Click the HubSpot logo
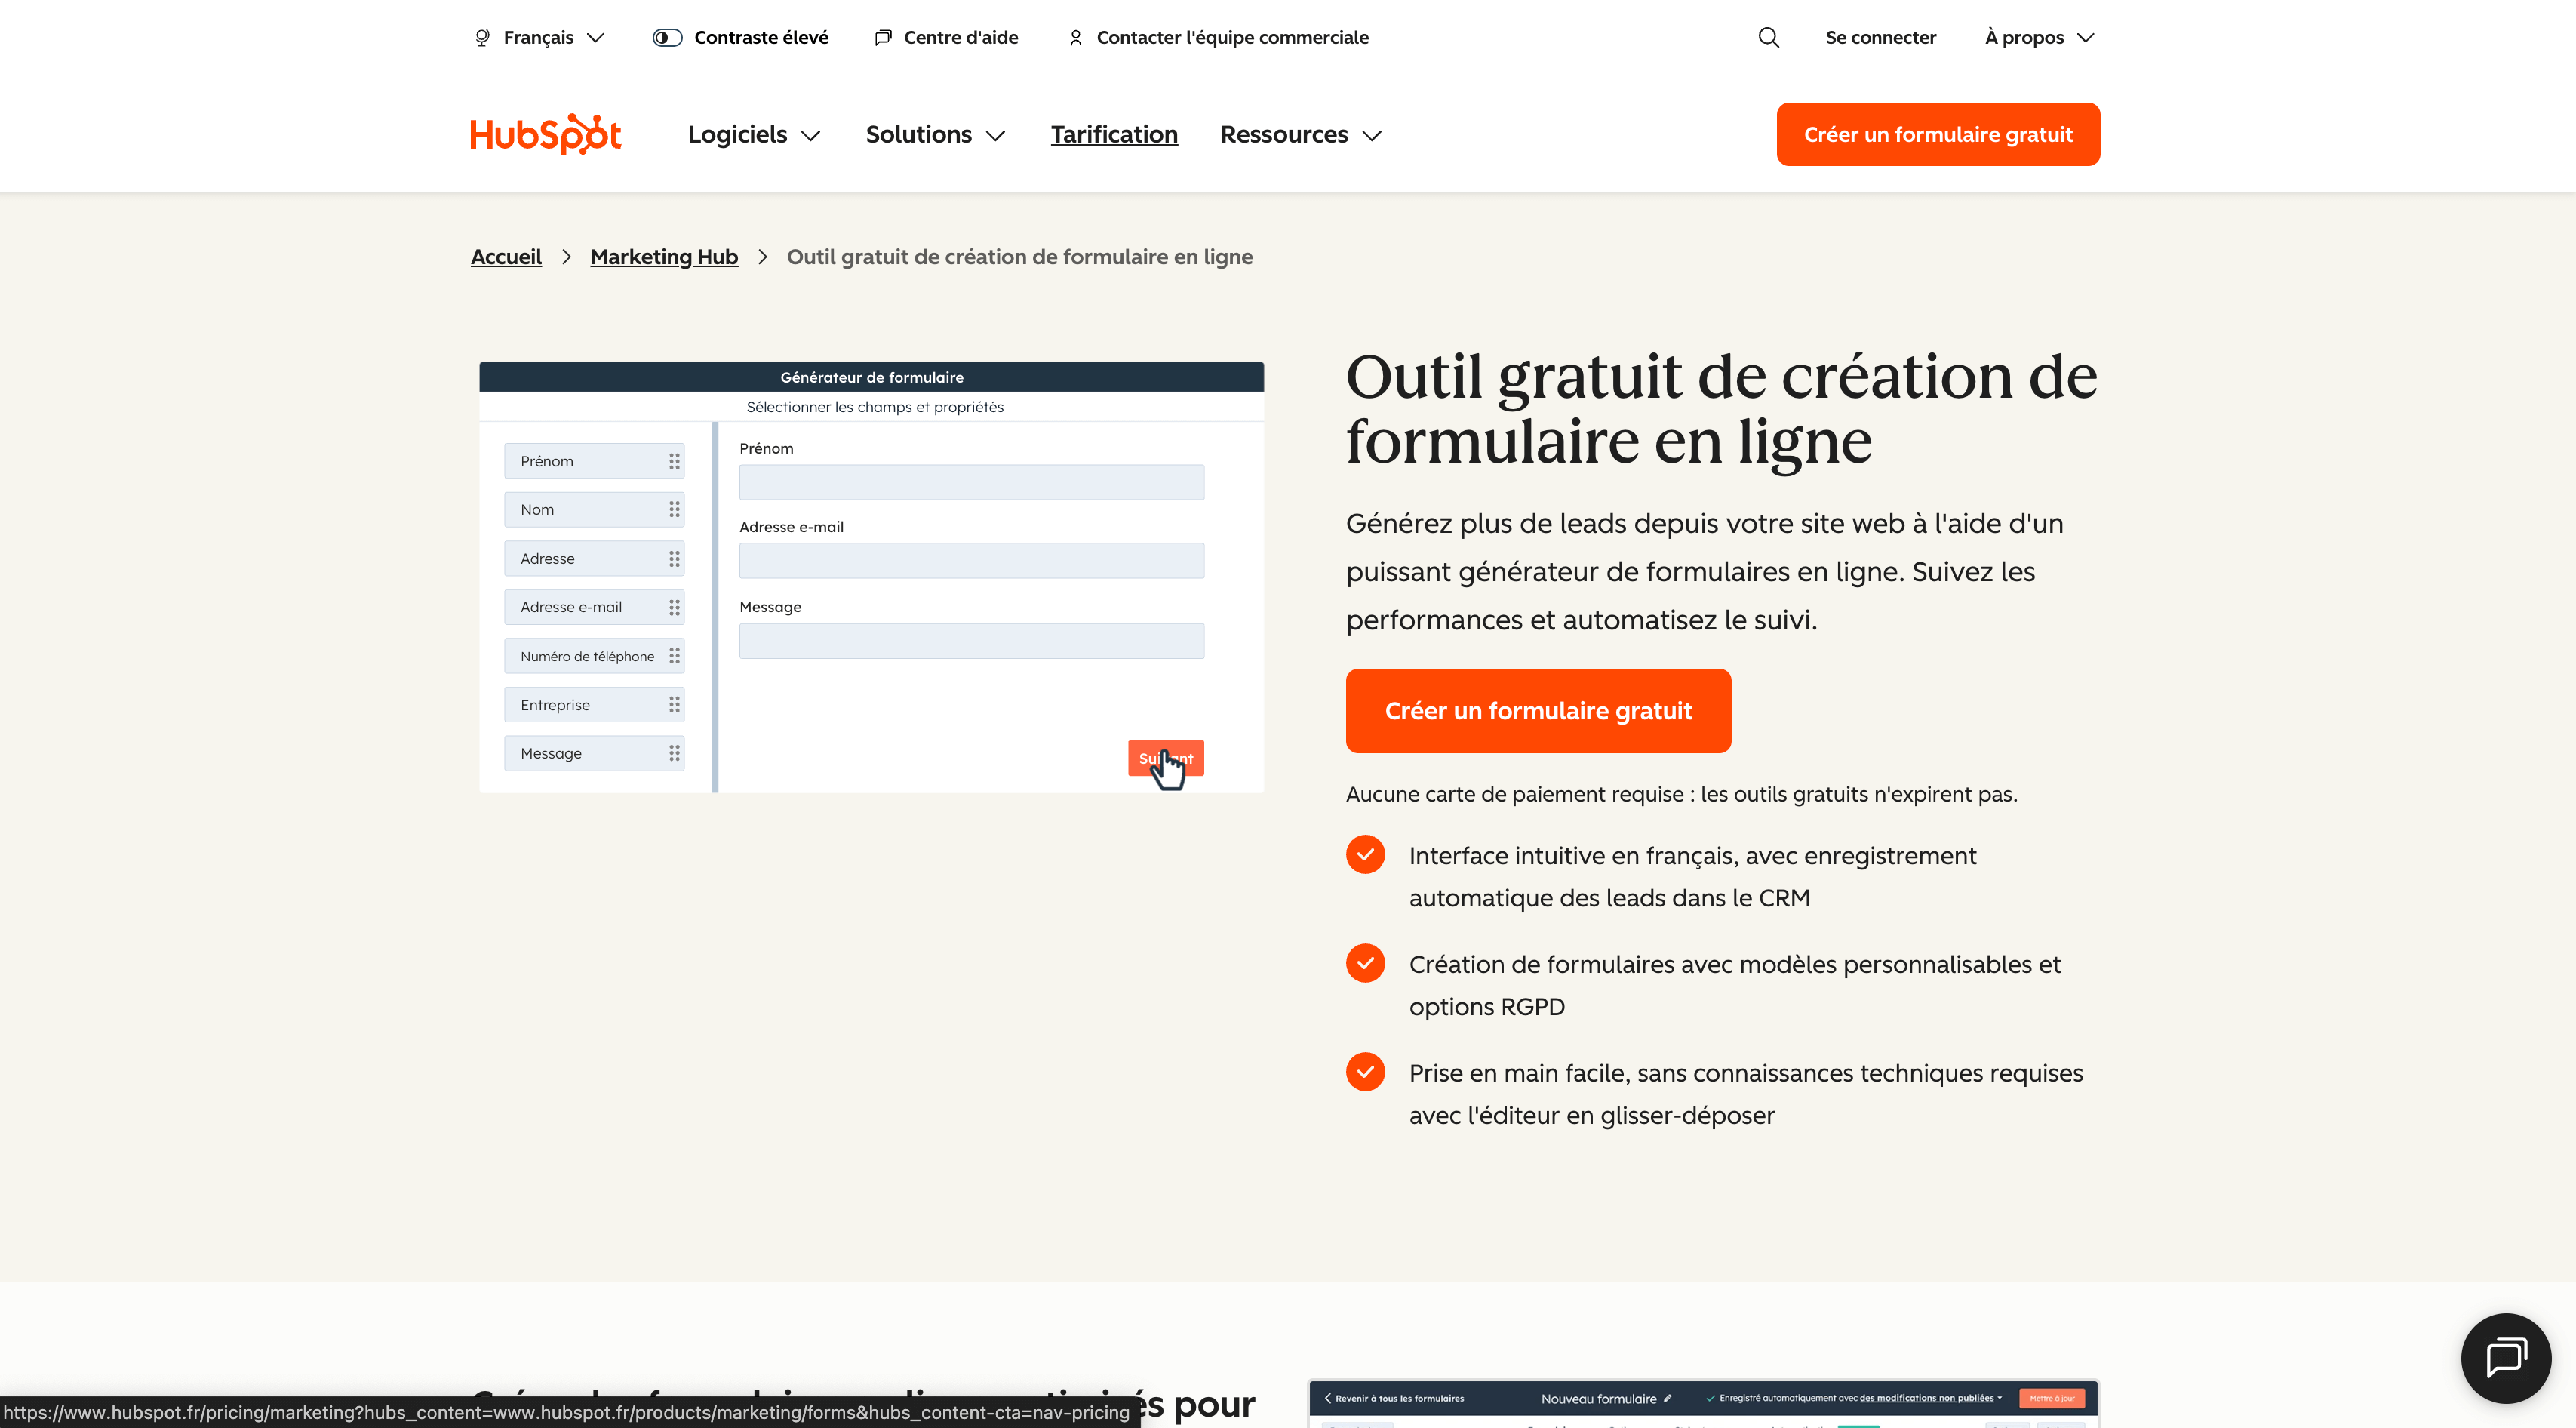The image size is (2576, 1428). pyautogui.click(x=545, y=134)
